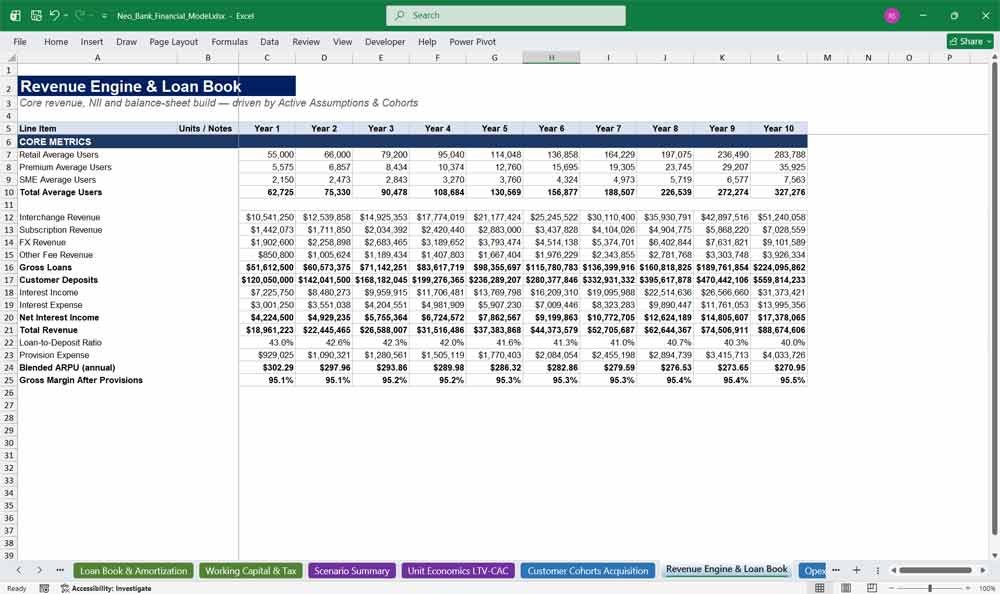Select the Year 6 Loan-to-Deposit Ratio 41.3%
Image resolution: width=1000 pixels, height=594 pixels.
pyautogui.click(x=551, y=343)
